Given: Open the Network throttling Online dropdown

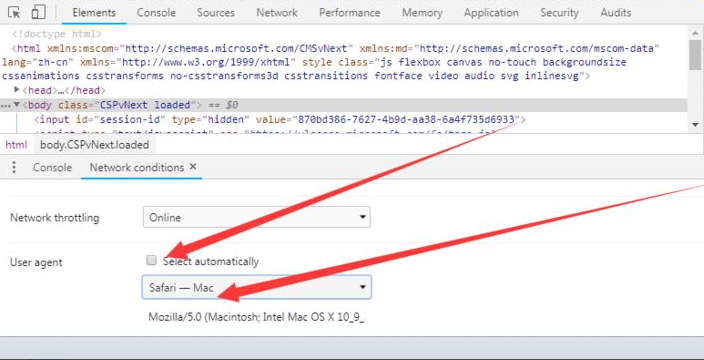Looking at the screenshot, I should [x=257, y=217].
